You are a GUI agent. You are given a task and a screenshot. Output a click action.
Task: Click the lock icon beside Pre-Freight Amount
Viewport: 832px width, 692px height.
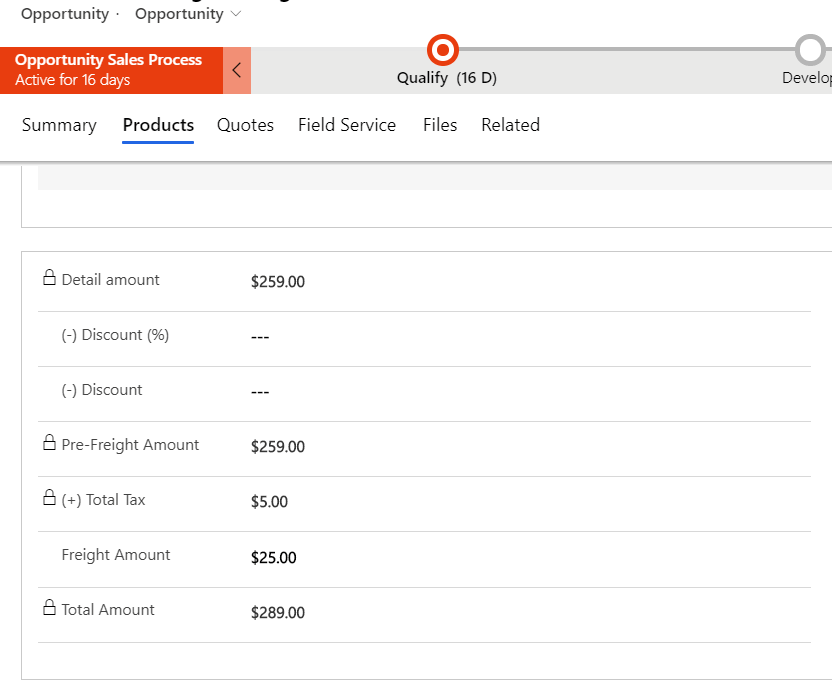pos(49,443)
